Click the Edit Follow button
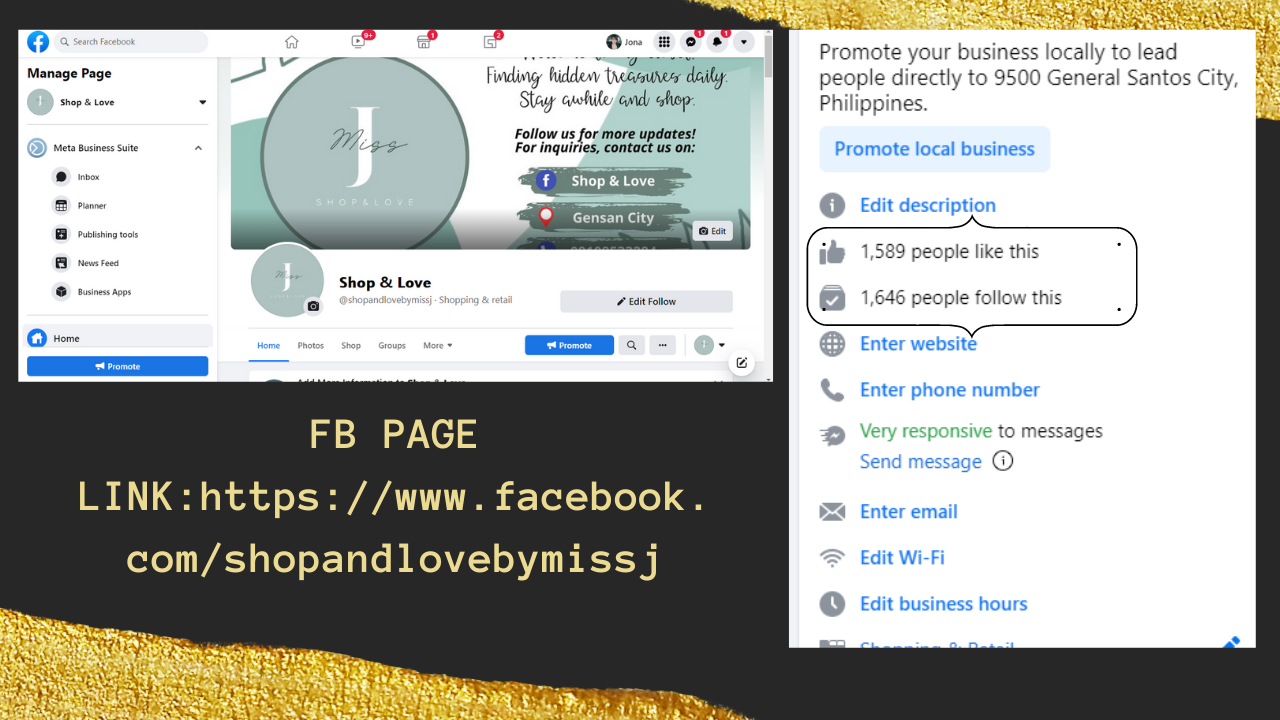 [x=646, y=301]
